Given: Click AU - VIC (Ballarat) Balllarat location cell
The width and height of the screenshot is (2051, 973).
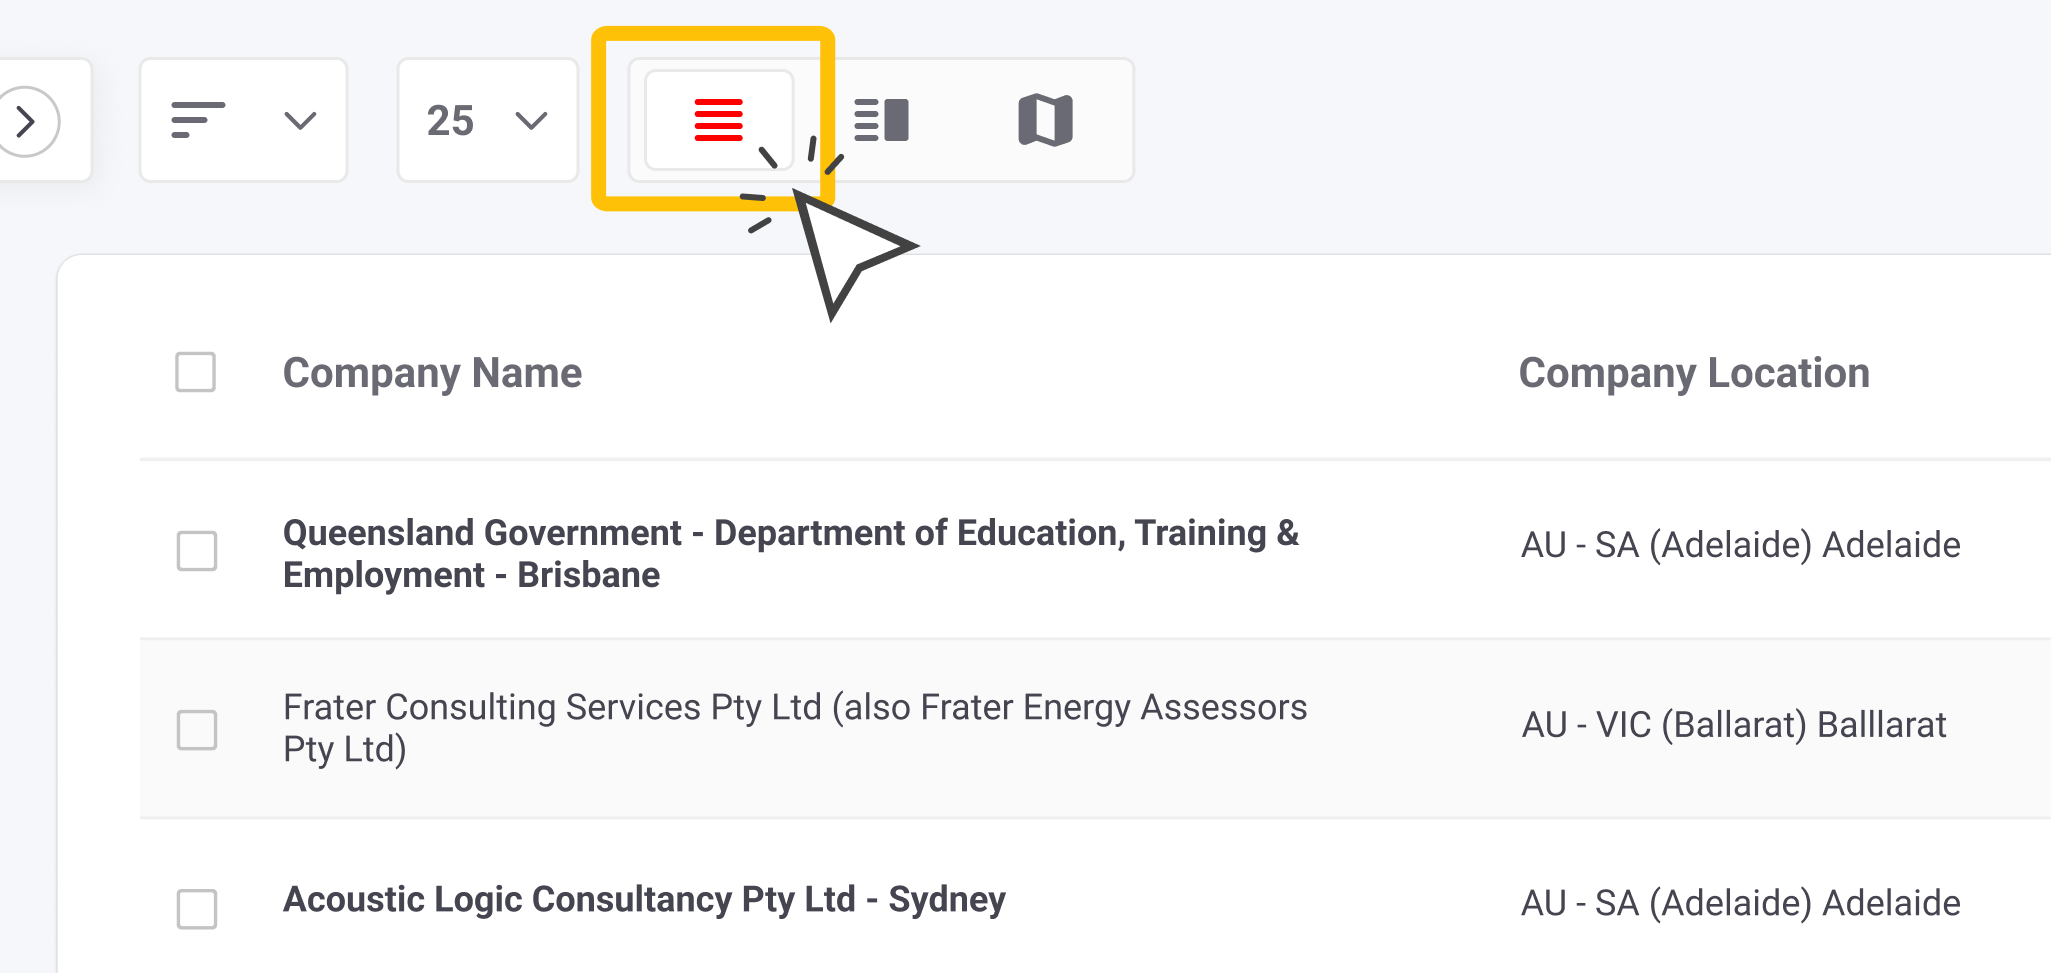Looking at the screenshot, I should tap(1733, 725).
